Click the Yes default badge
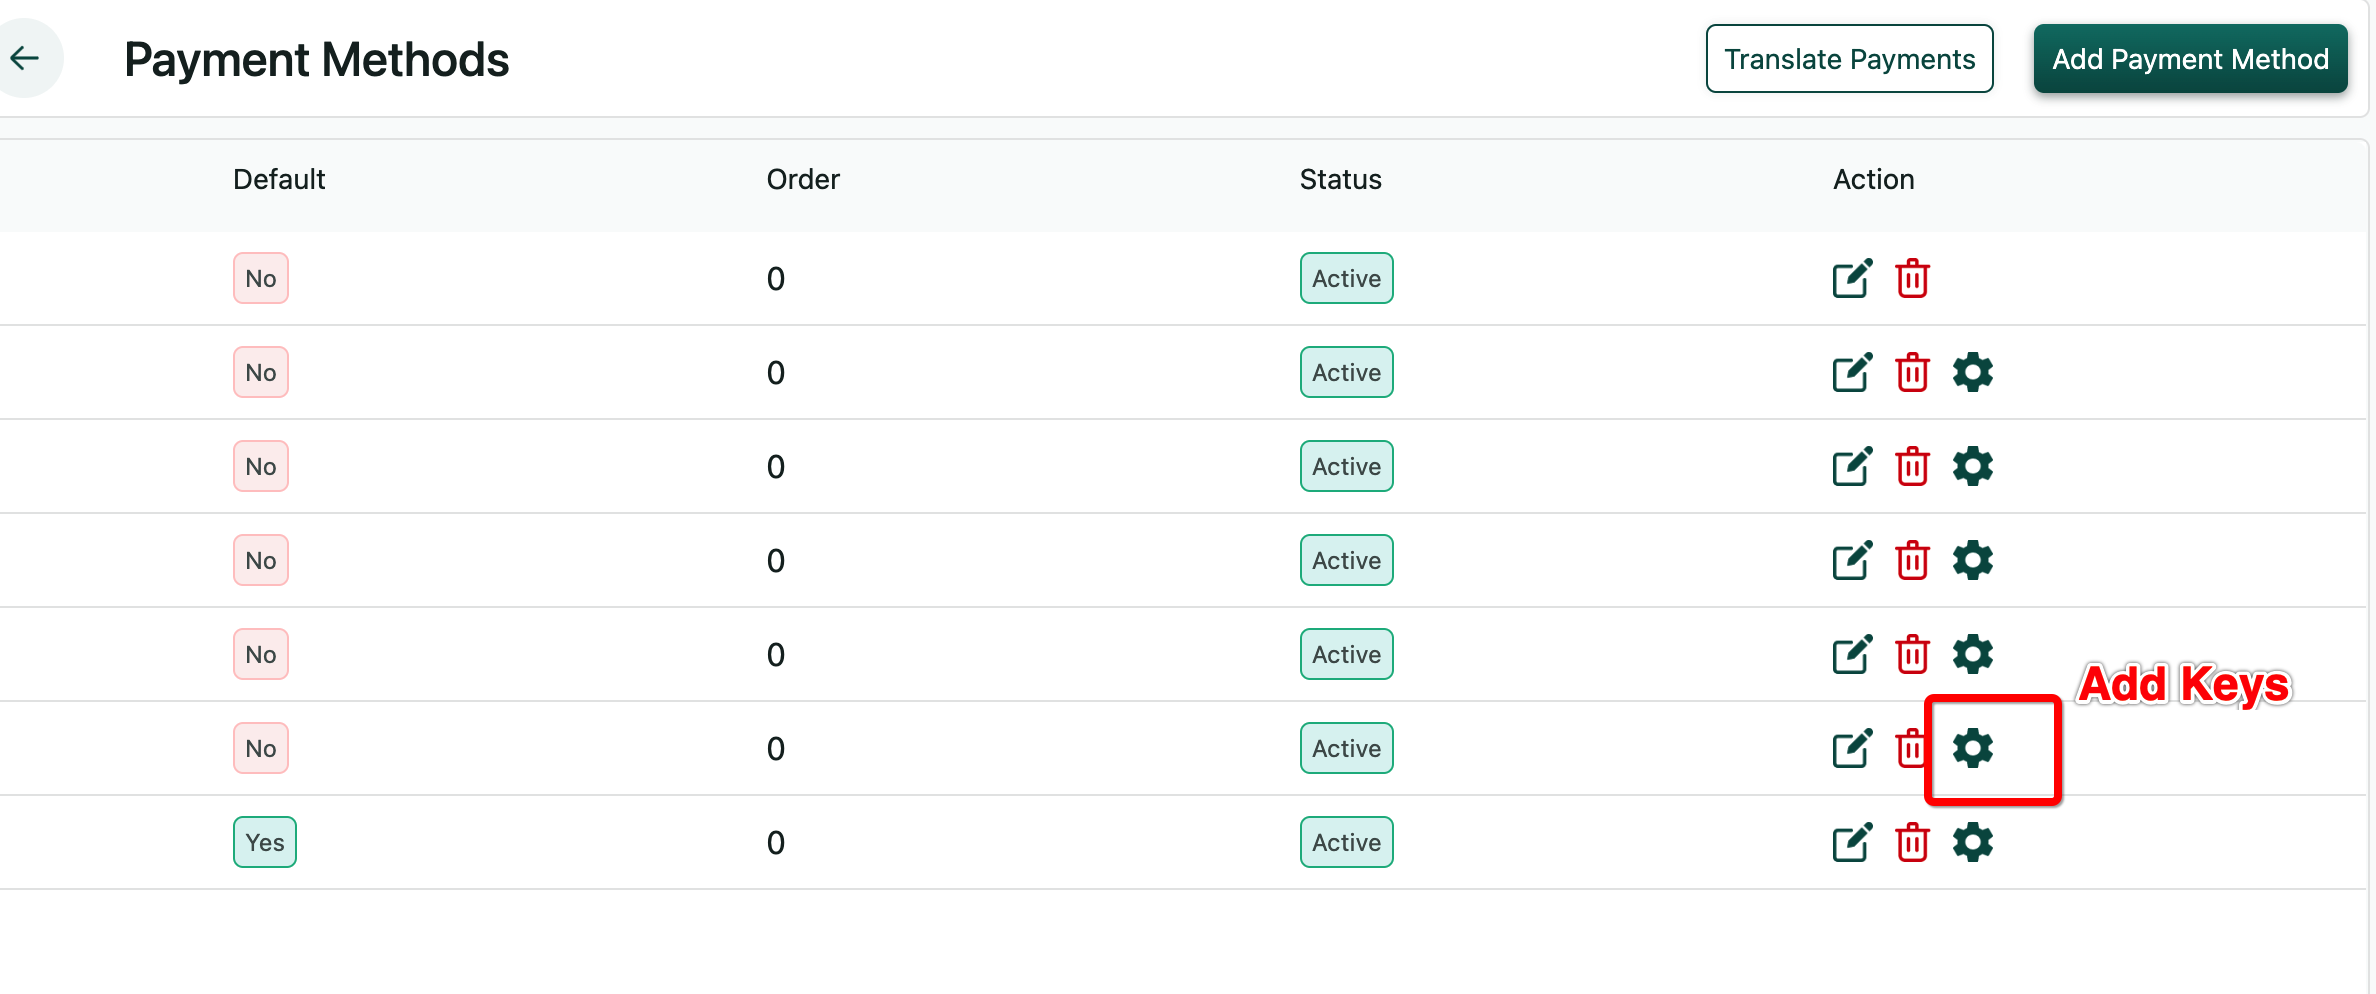The image size is (2376, 994). [265, 843]
